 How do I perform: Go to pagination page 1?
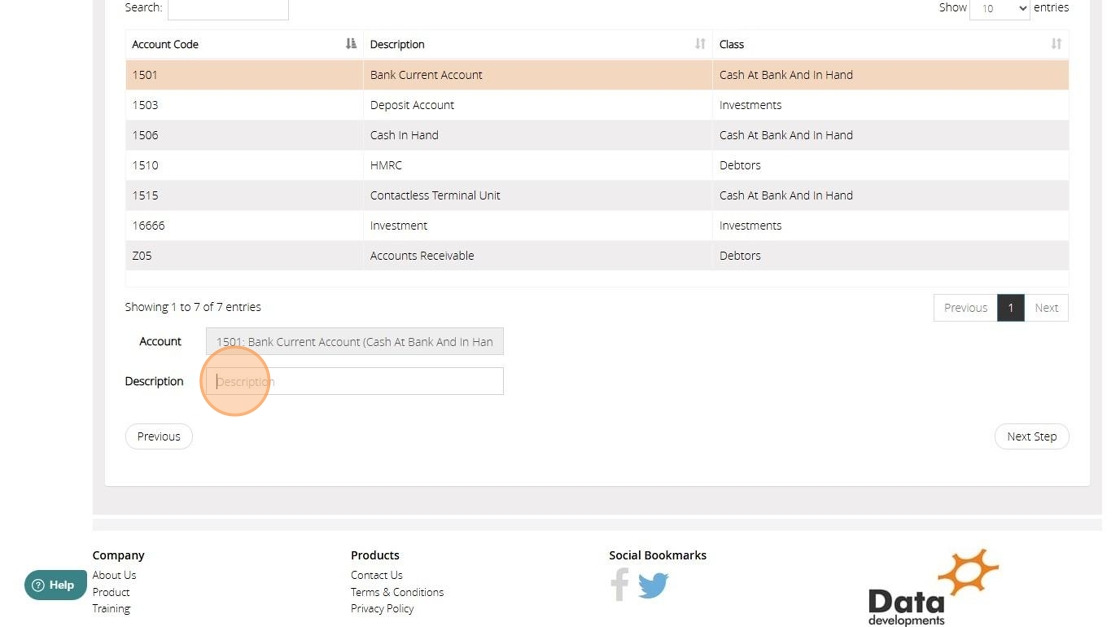pyautogui.click(x=1010, y=308)
